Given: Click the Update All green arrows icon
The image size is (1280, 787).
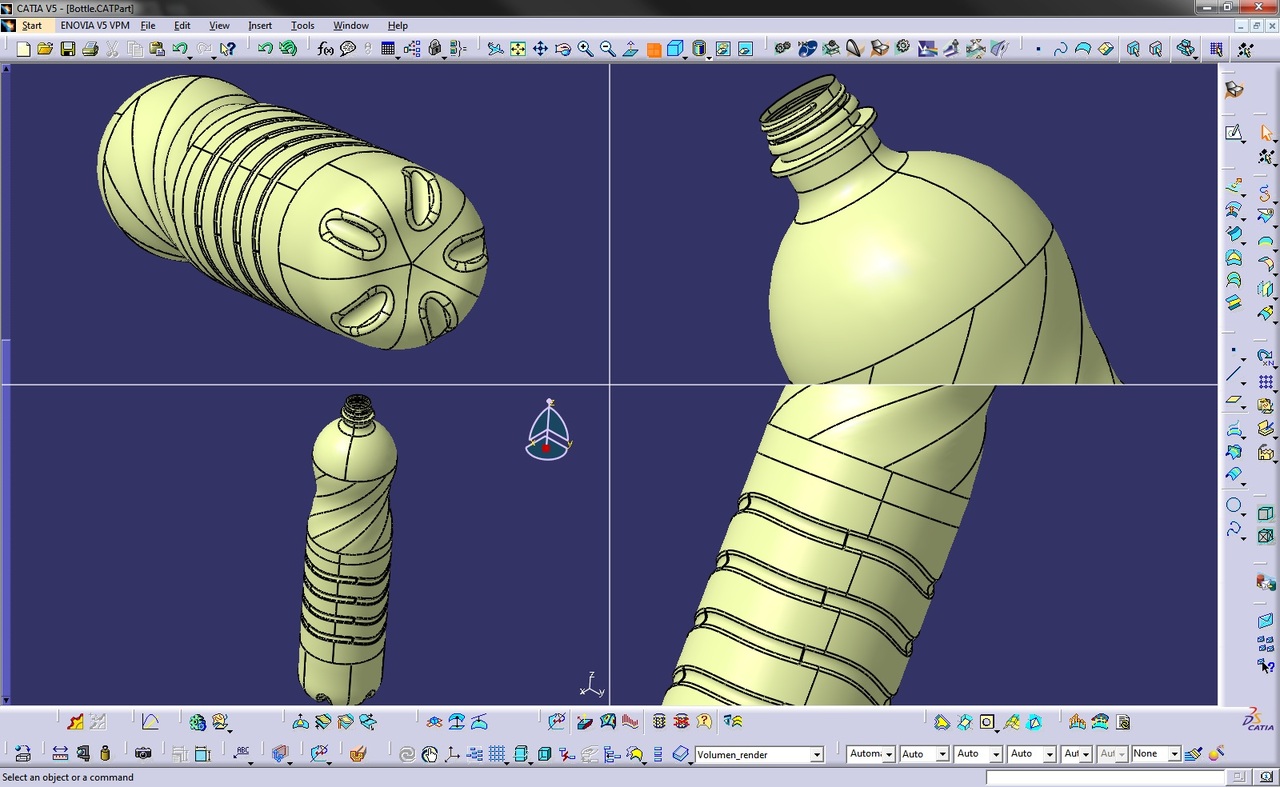Looking at the screenshot, I should click(x=288, y=48).
